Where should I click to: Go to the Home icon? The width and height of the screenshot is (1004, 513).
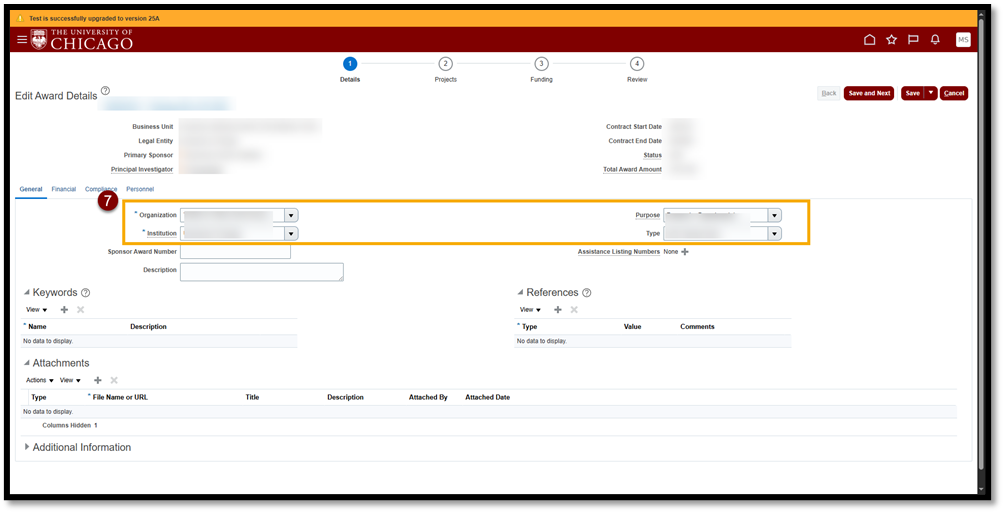click(x=869, y=40)
